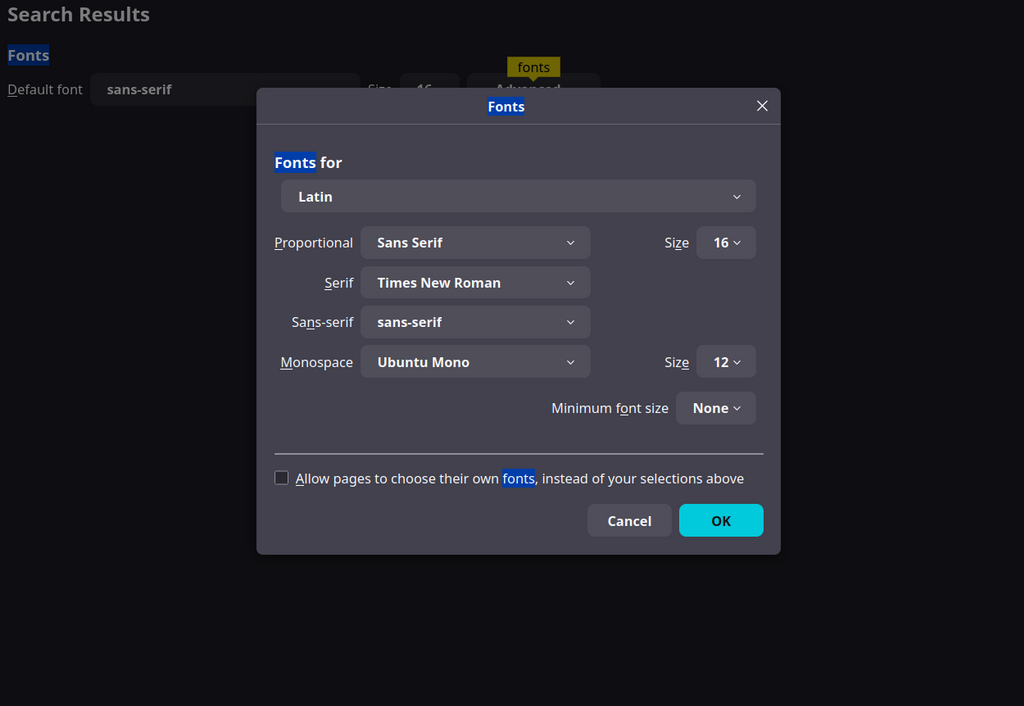The image size is (1024, 706).
Task: Open Default font sans-serif dropdown in background page
Action: click(225, 89)
